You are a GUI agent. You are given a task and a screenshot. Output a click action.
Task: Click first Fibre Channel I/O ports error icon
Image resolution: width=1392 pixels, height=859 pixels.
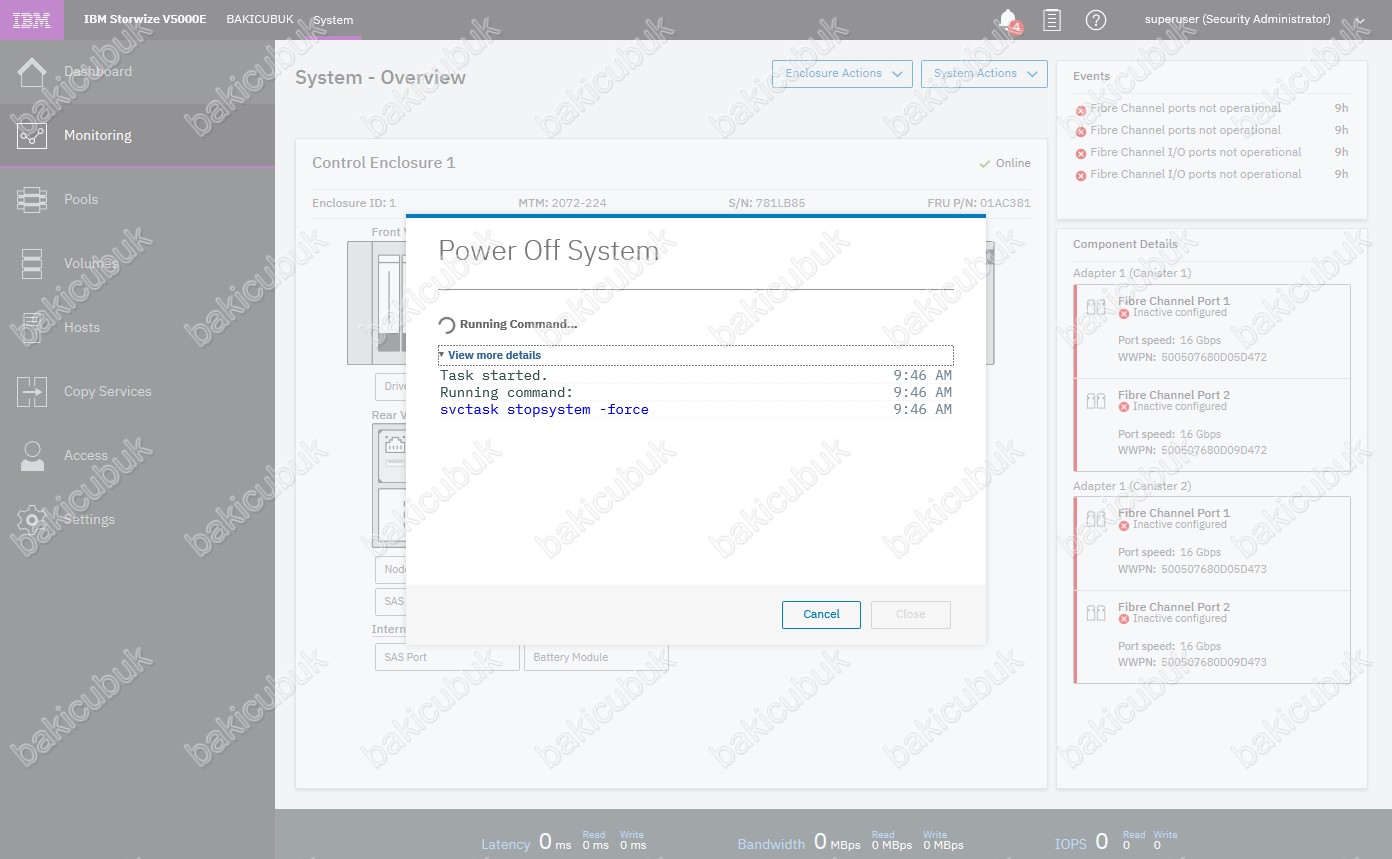click(1080, 154)
